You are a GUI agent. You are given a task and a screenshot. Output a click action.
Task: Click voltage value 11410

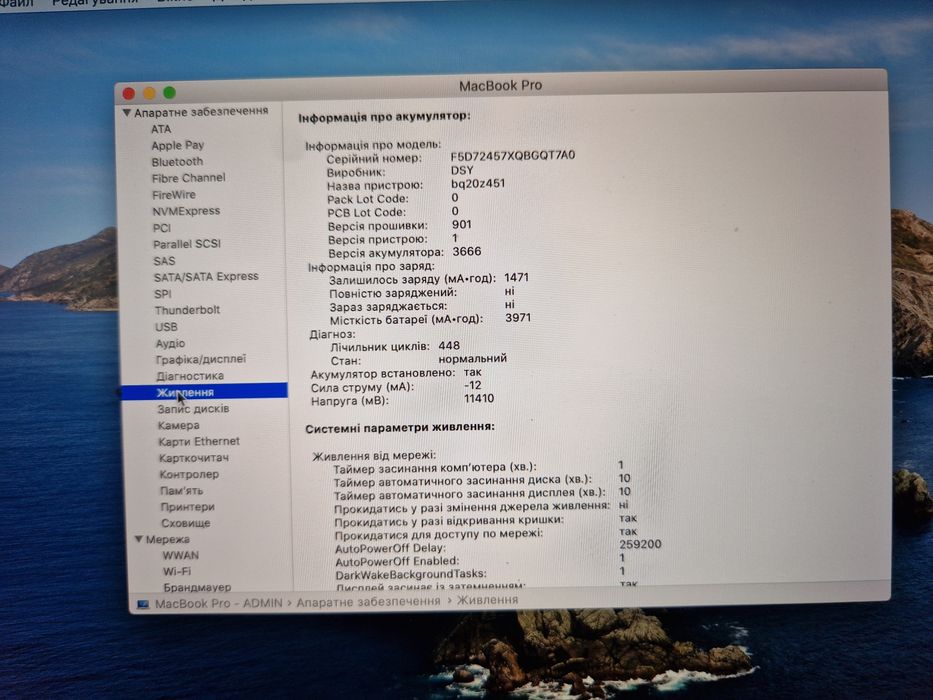[479, 399]
